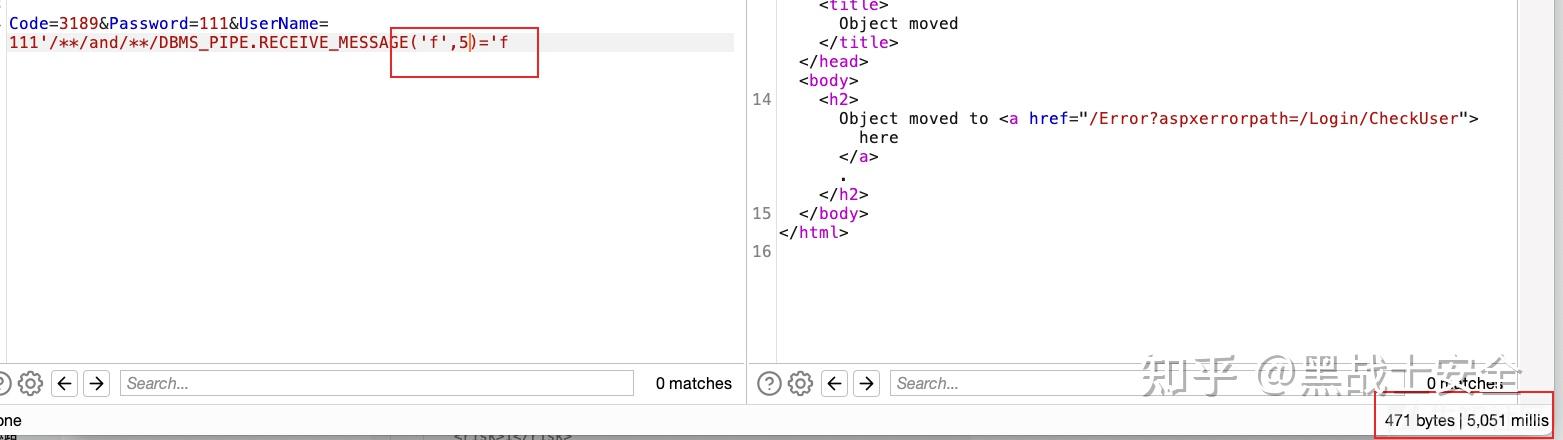This screenshot has height=440, width=1563.
Task: Go to previous match in request panel
Action: click(x=65, y=383)
